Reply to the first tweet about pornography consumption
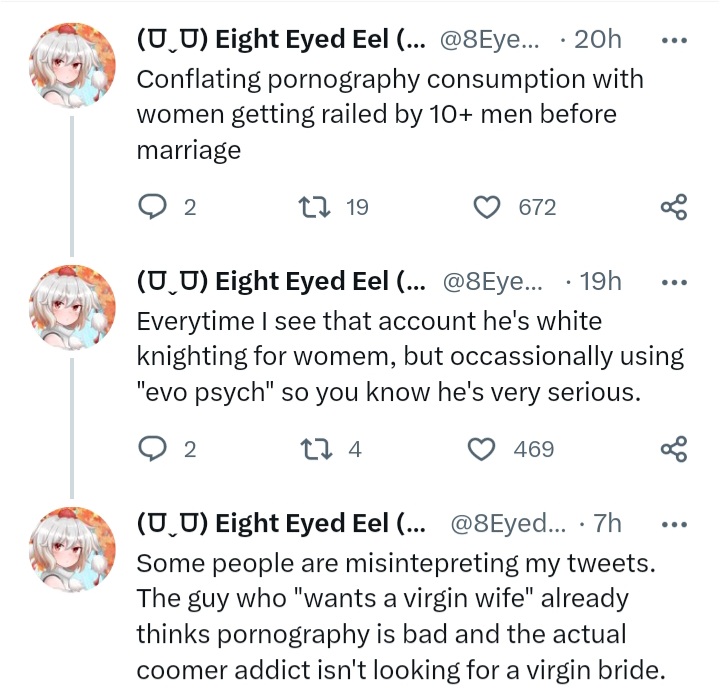This screenshot has width=720, height=699. 152,207
